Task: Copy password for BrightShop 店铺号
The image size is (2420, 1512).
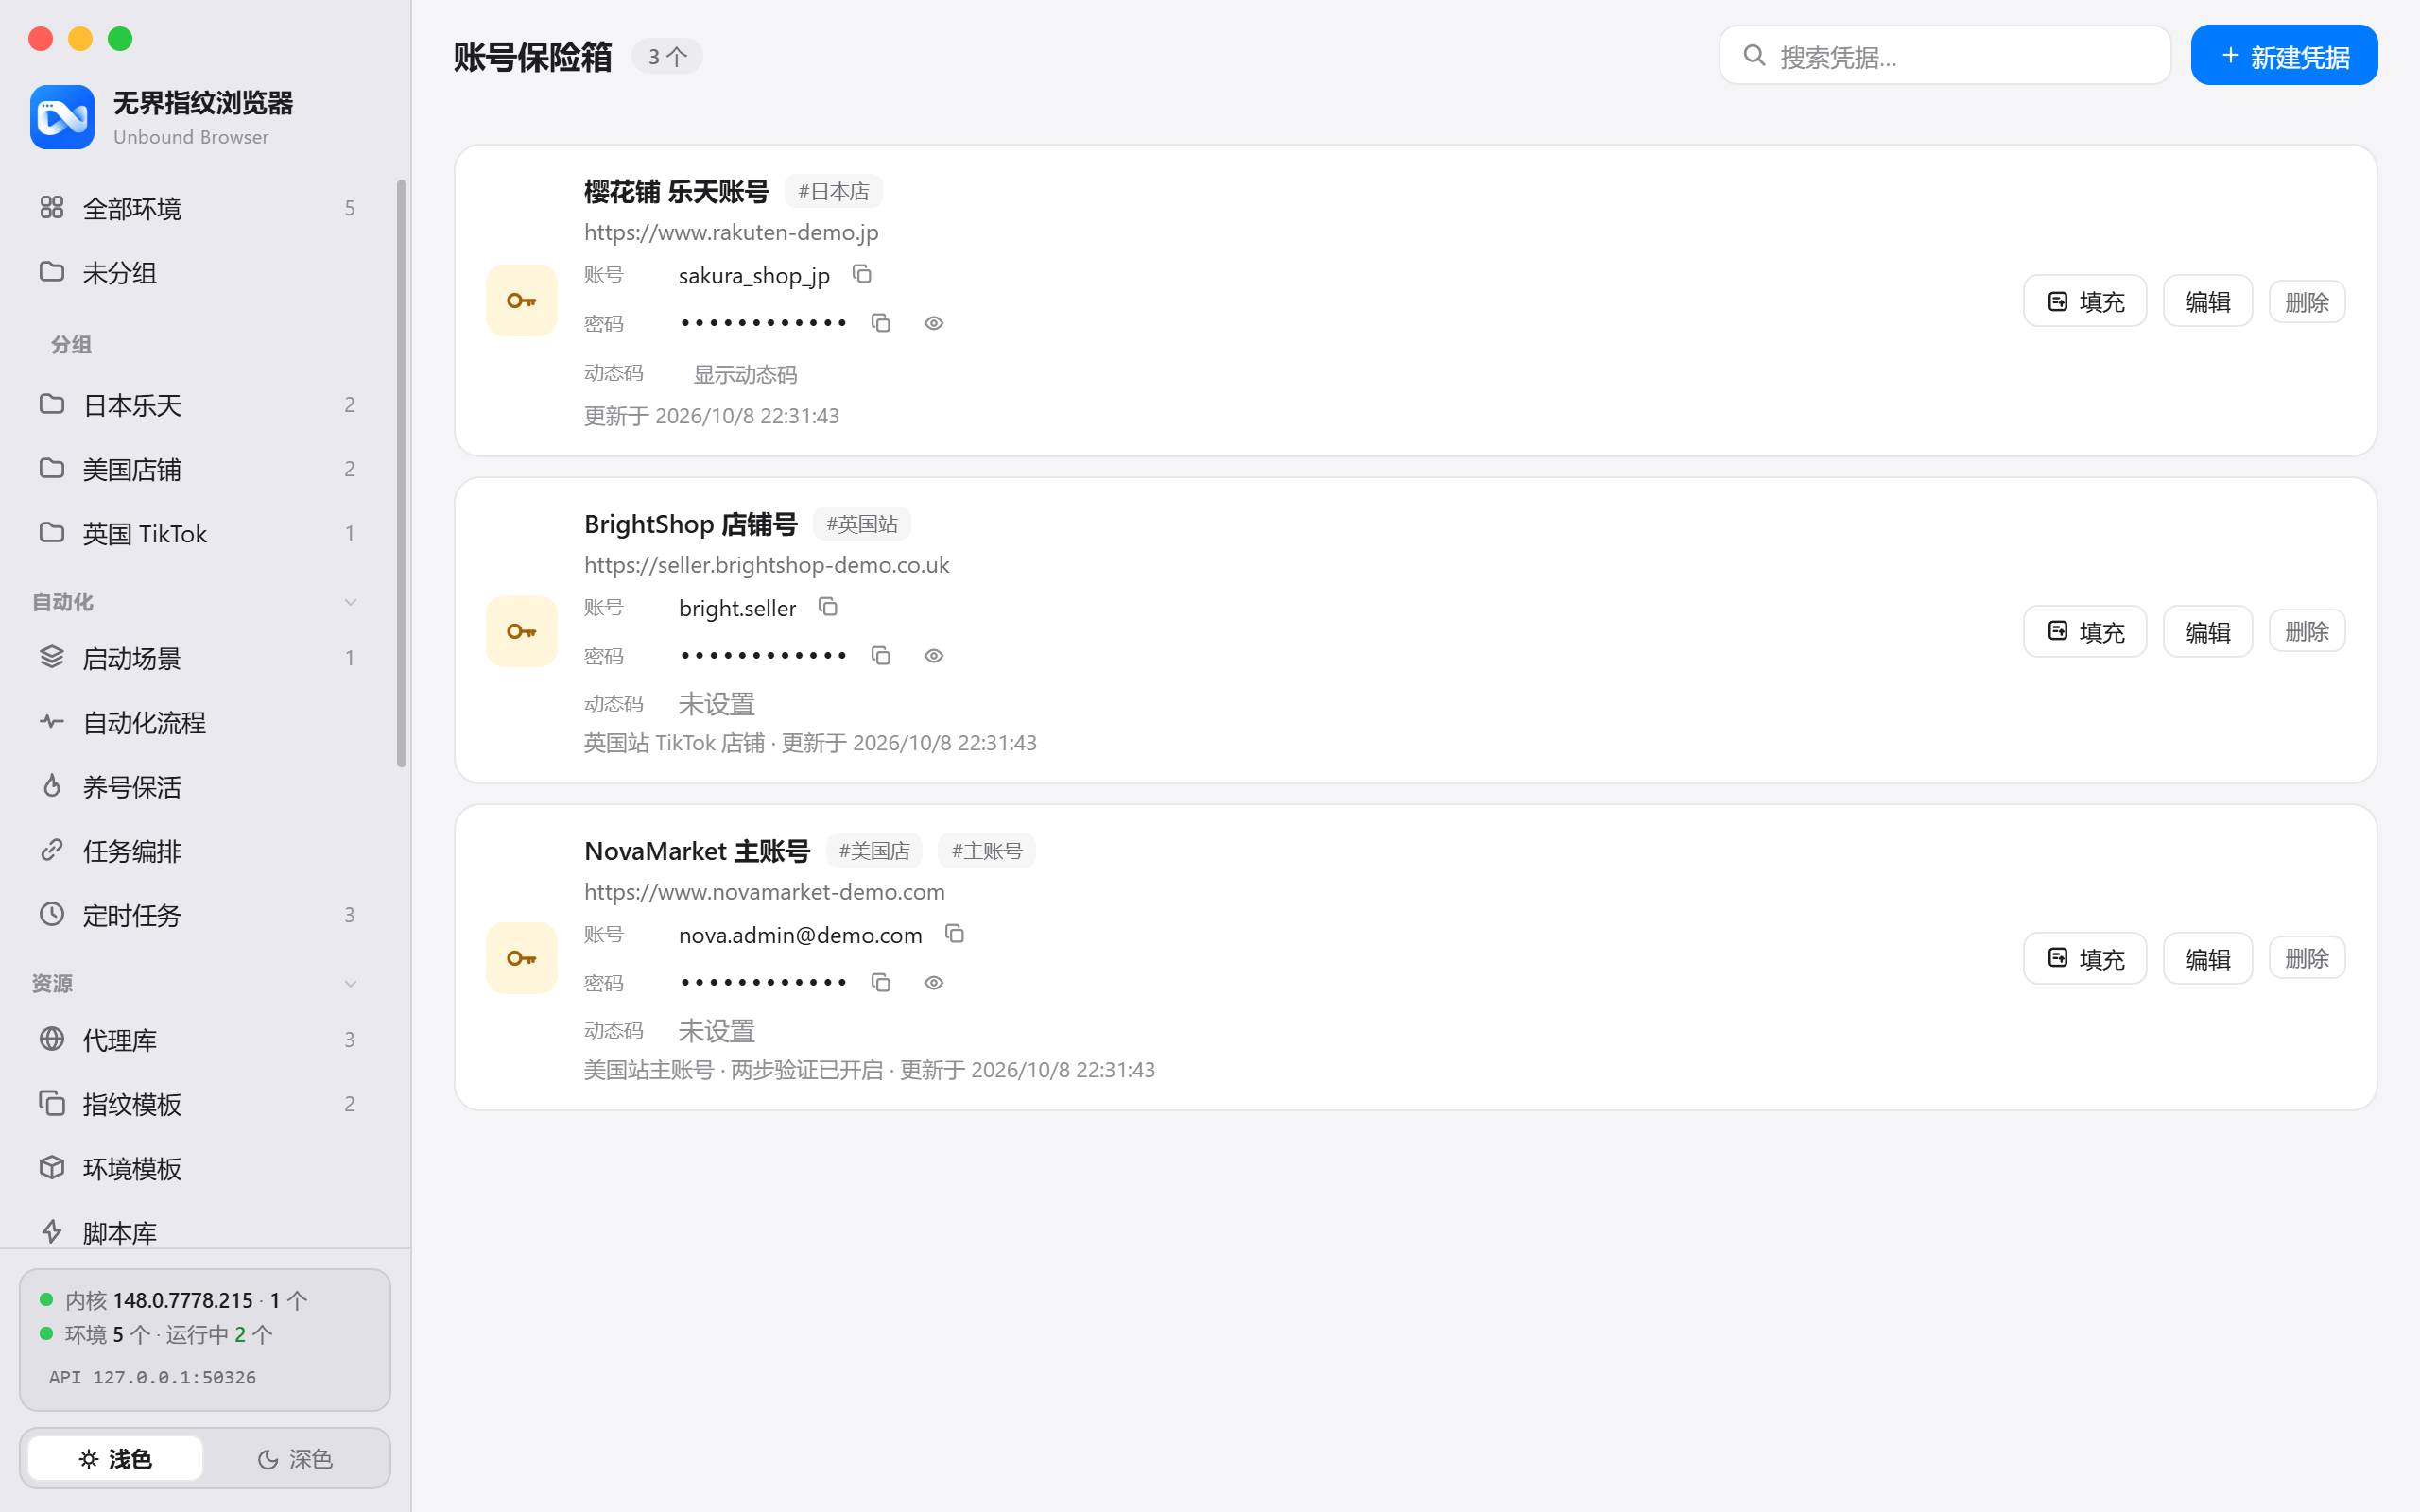Action: (880, 656)
